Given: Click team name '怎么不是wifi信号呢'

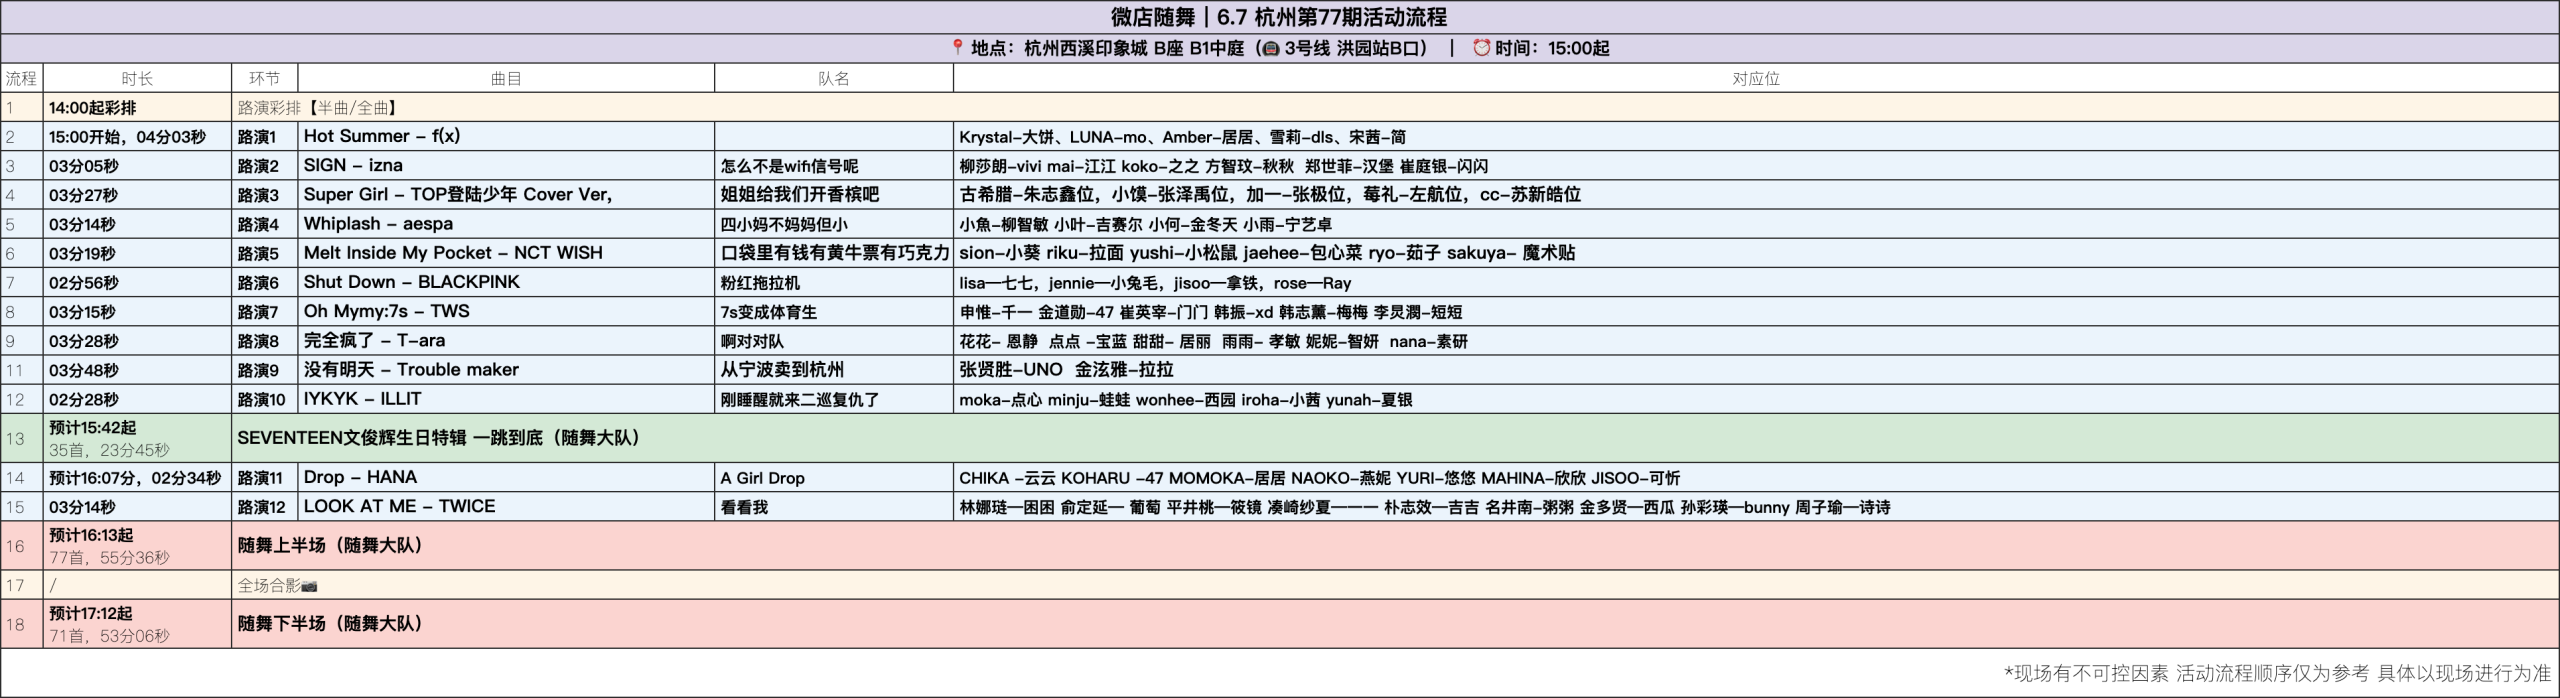Looking at the screenshot, I should pos(789,166).
